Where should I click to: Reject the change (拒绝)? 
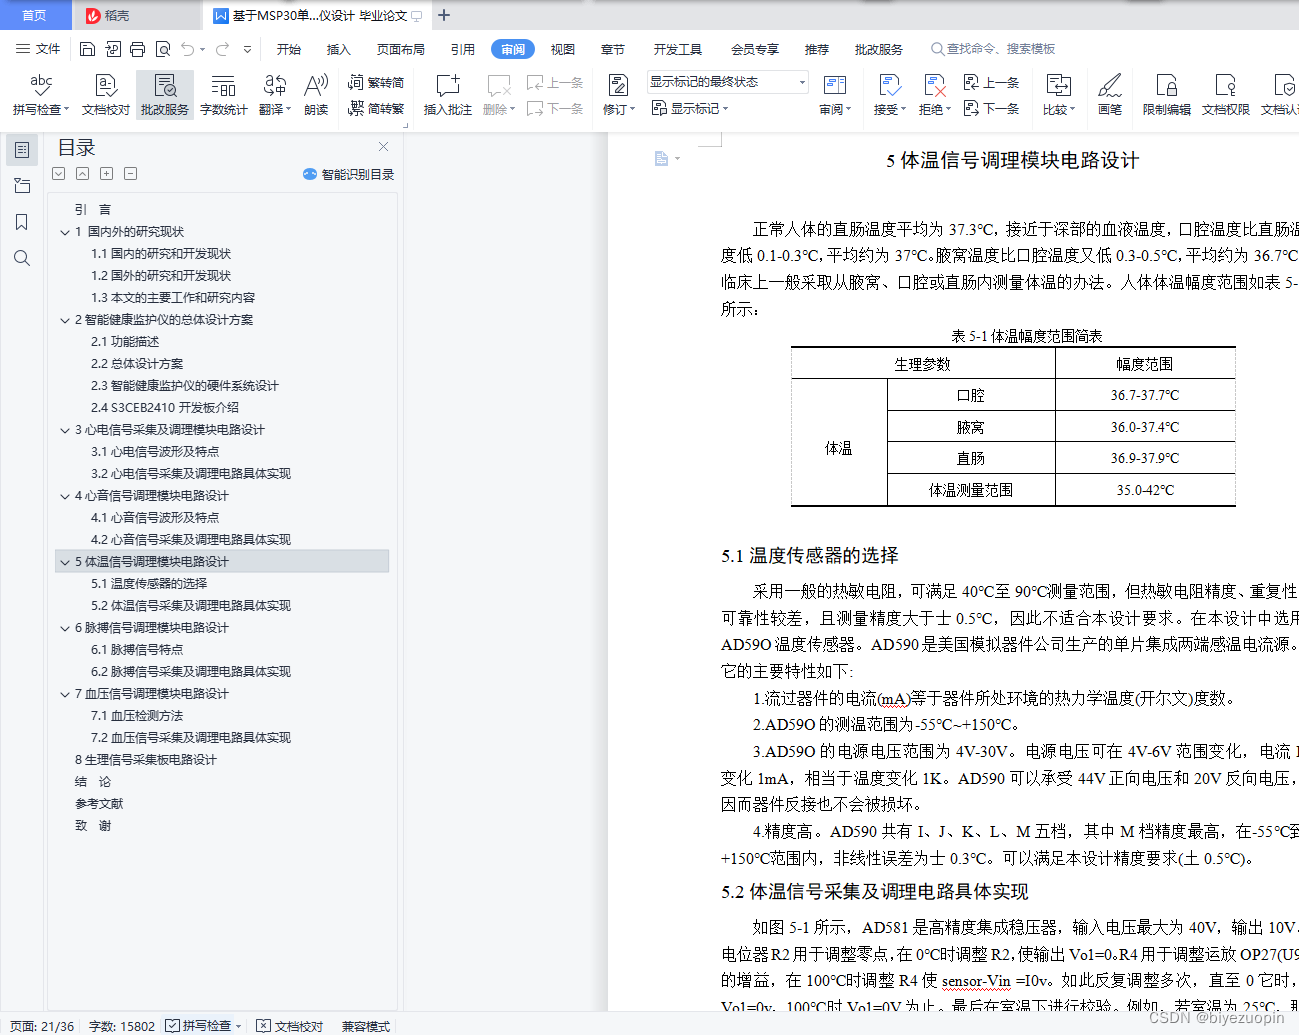click(933, 95)
